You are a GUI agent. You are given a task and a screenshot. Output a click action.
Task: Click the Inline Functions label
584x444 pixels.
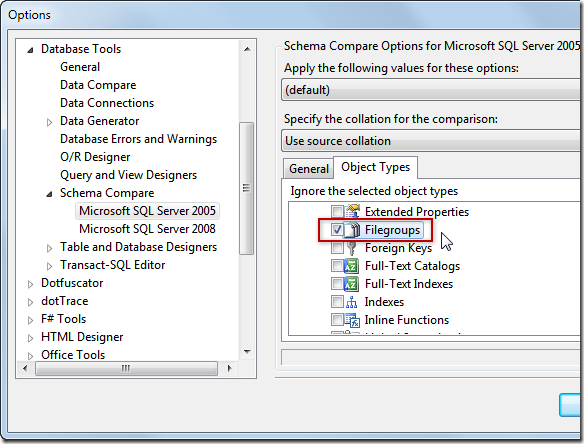406,320
